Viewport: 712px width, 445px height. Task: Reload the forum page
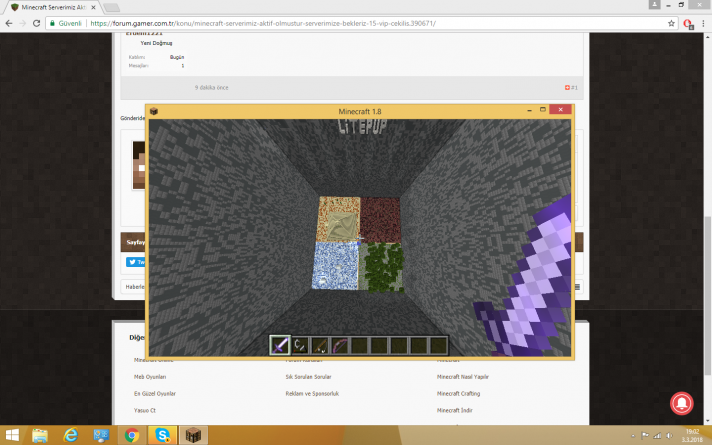click(37, 23)
